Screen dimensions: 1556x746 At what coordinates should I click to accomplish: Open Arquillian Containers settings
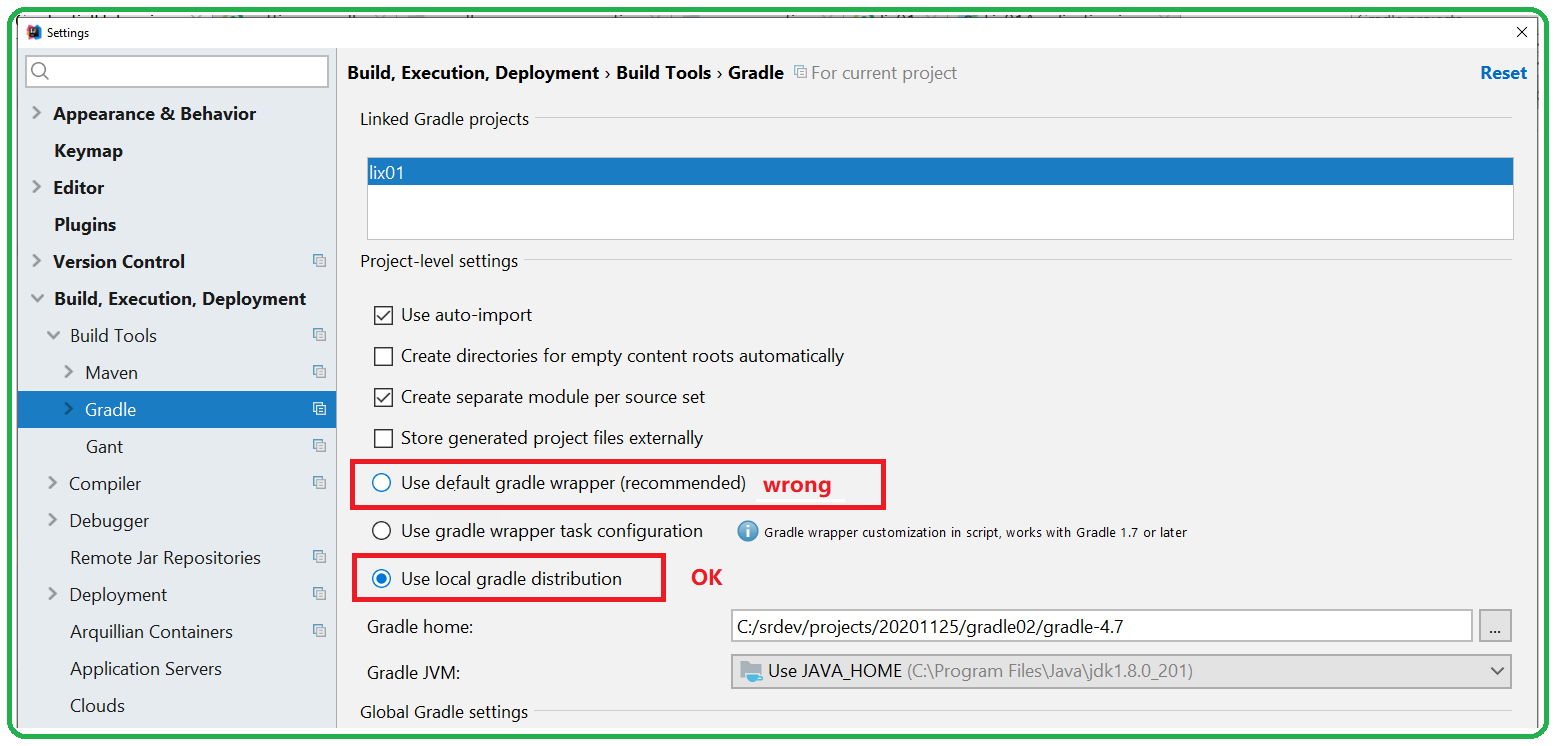coord(151,632)
